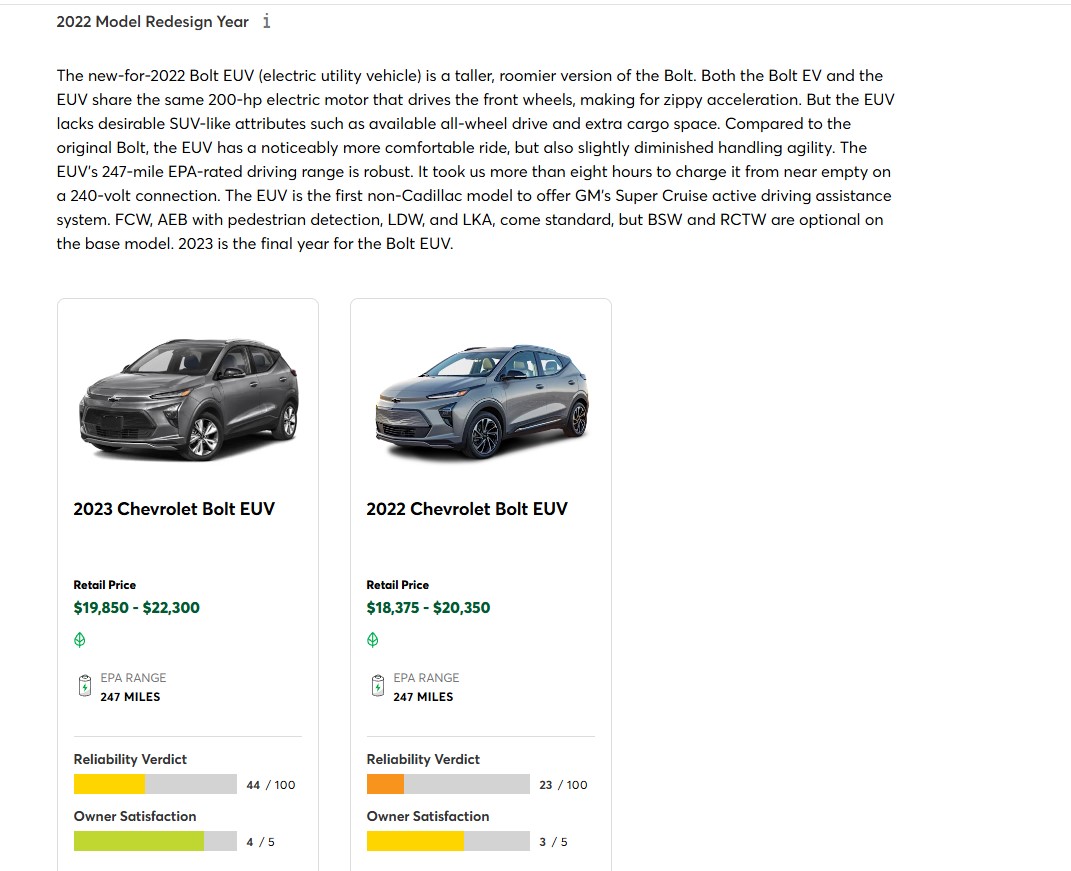Click the battery icon on 2023 Bolt EUV card
The height and width of the screenshot is (871, 1071).
pyautogui.click(x=85, y=685)
